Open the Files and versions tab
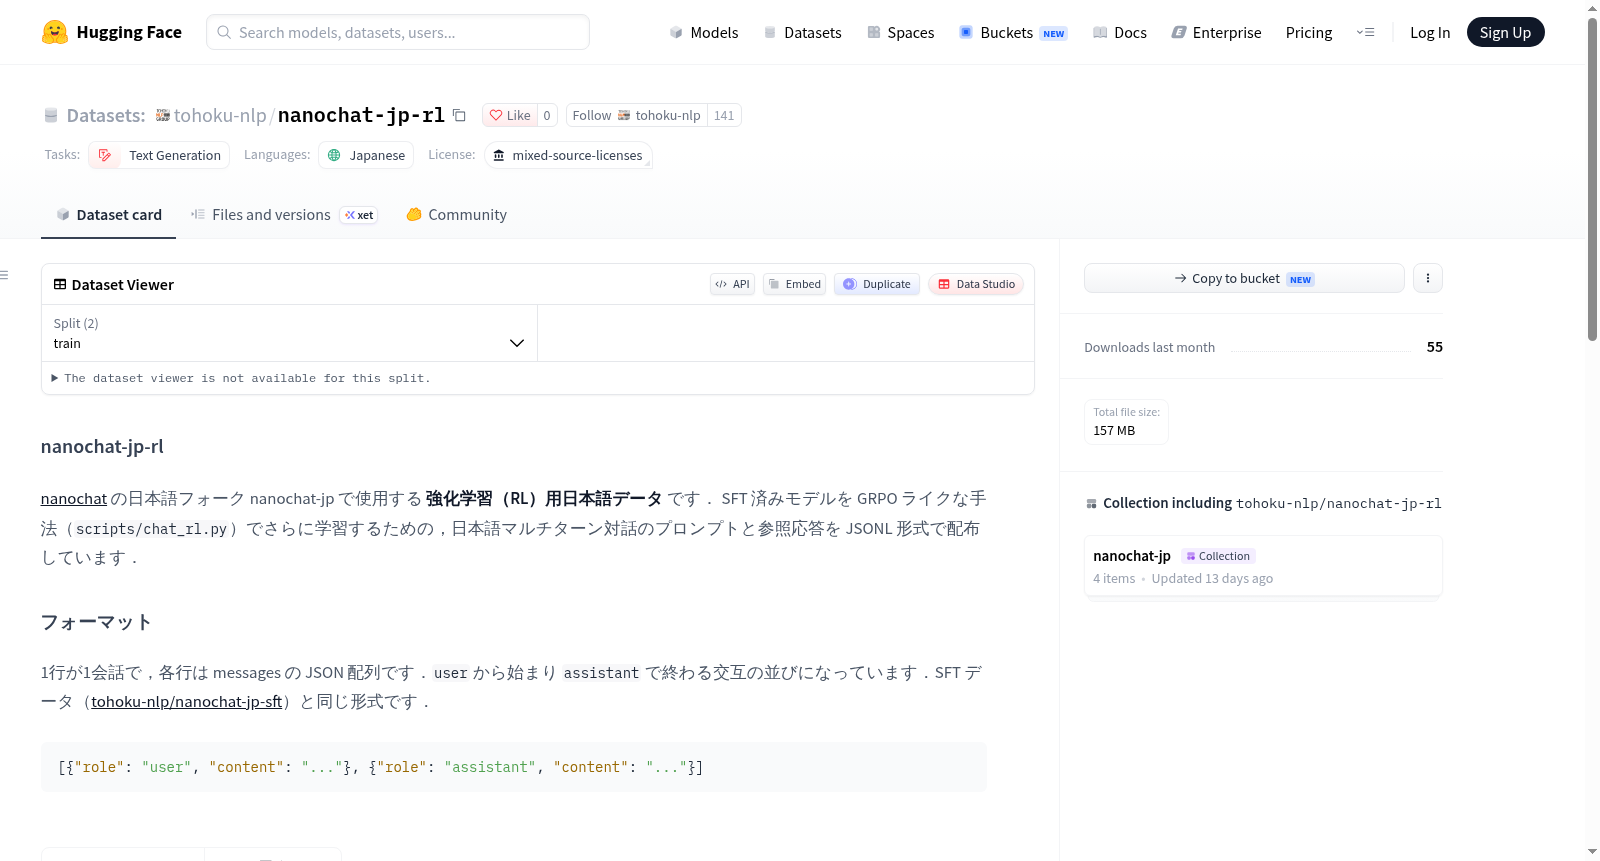Viewport: 1600px width, 861px height. pyautogui.click(x=284, y=215)
